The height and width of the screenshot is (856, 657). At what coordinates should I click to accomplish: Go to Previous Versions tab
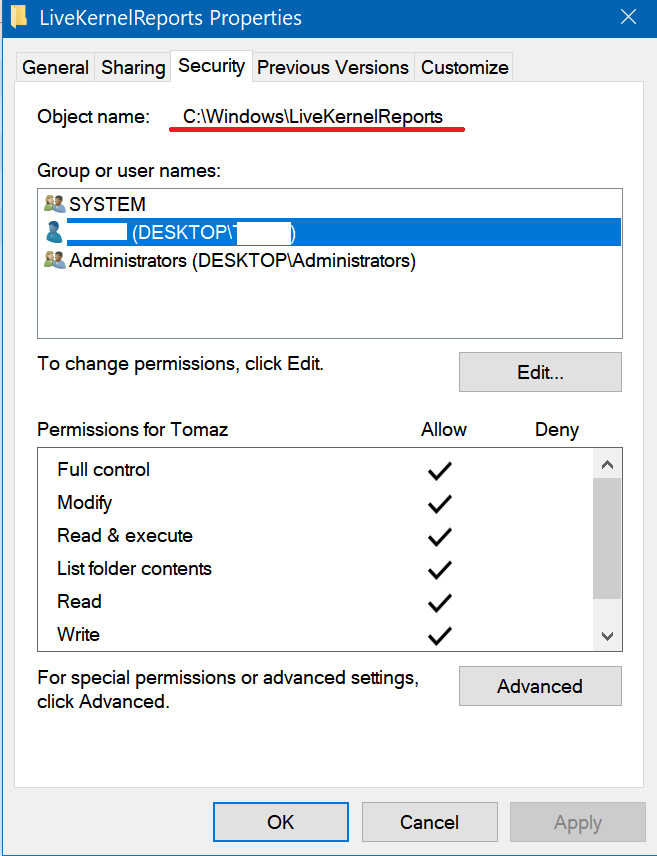tap(333, 68)
